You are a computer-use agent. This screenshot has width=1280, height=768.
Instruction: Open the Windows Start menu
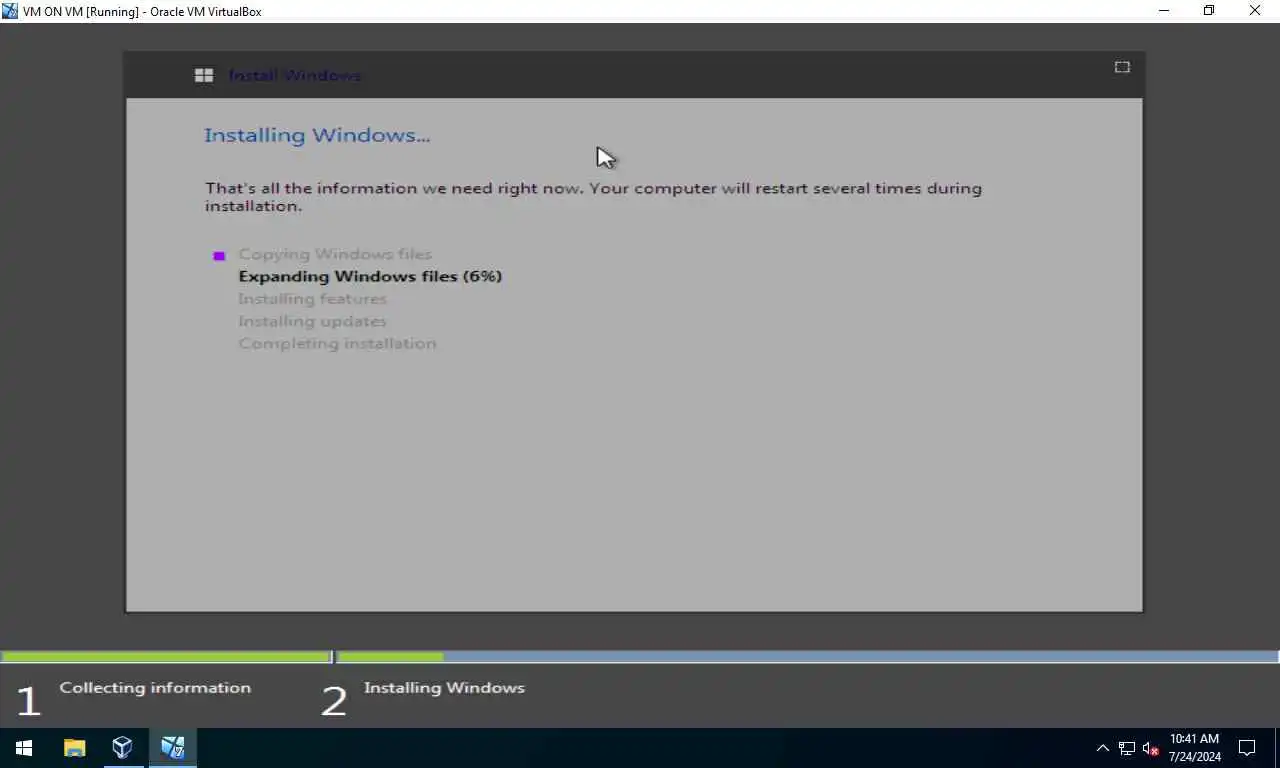pyautogui.click(x=24, y=748)
